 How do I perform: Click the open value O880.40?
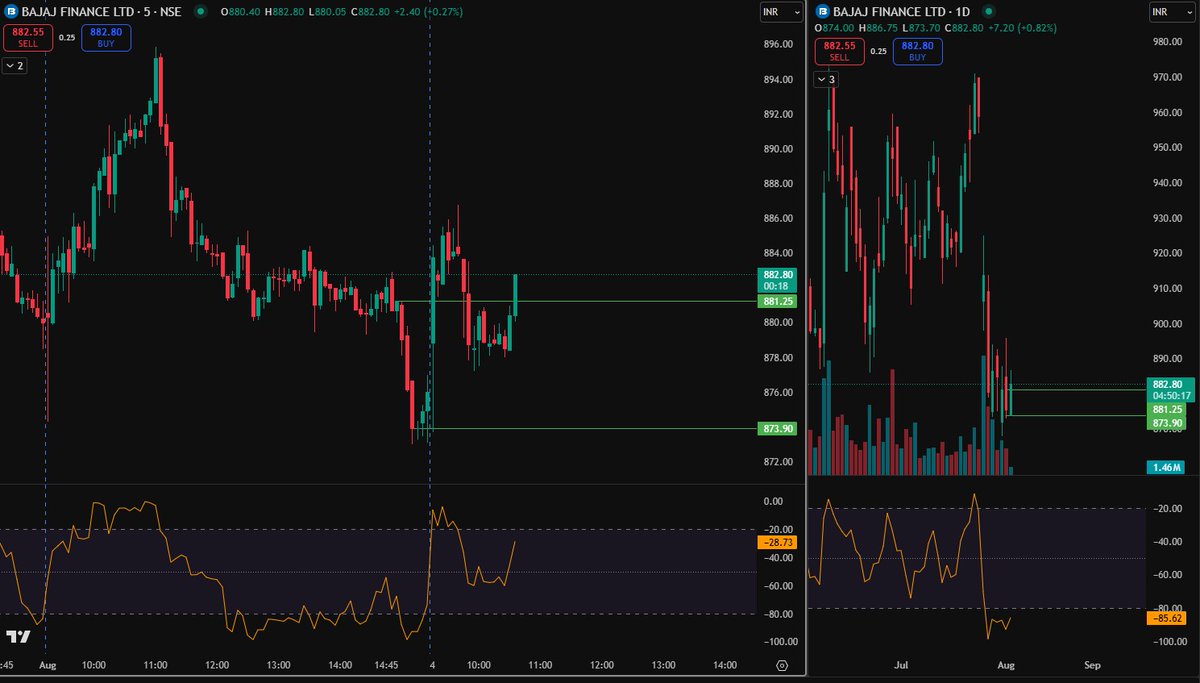point(241,12)
